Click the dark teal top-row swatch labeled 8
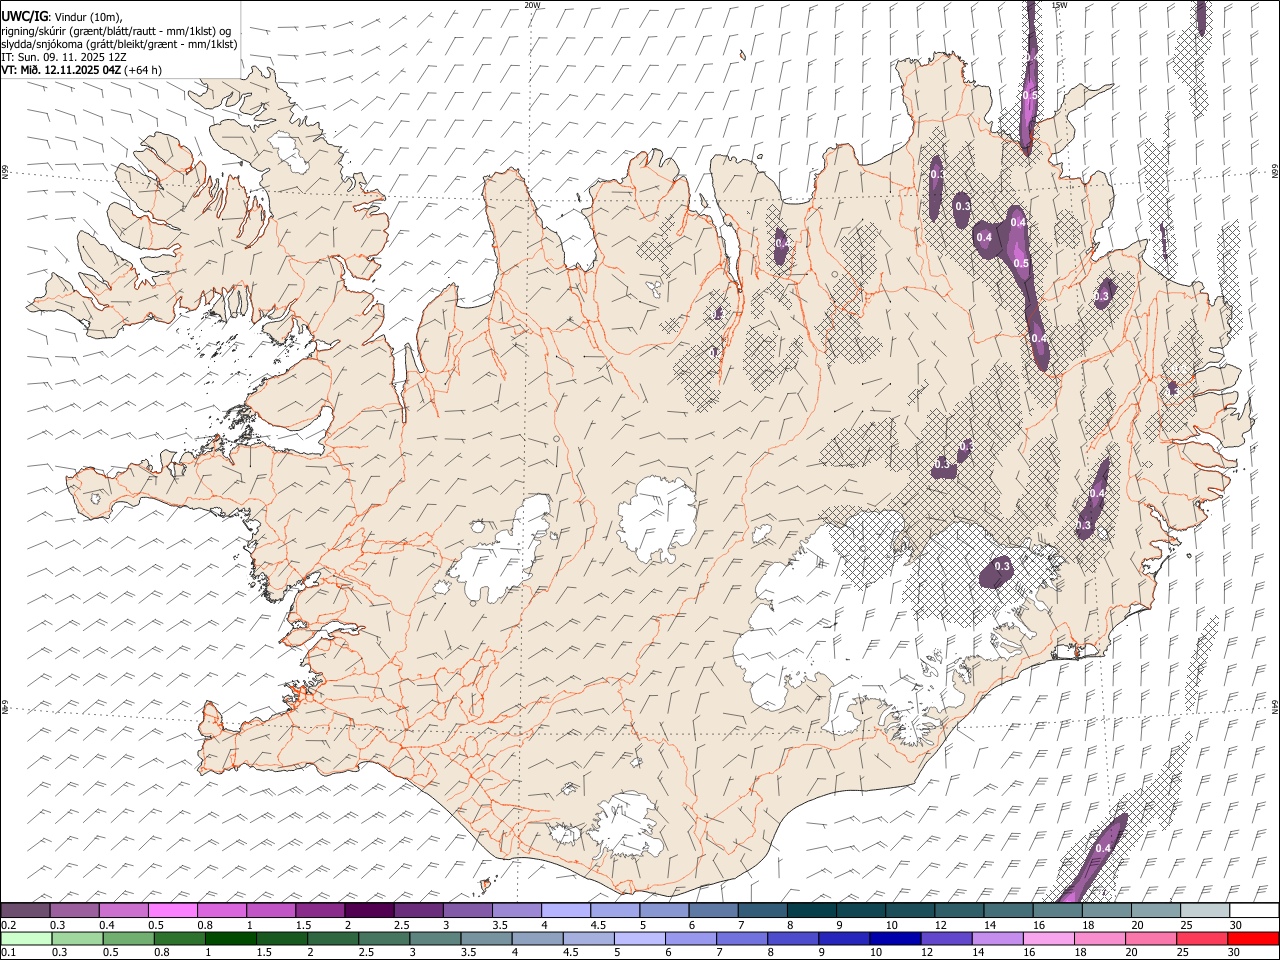Viewport: 1280px width, 960px height. (x=811, y=910)
